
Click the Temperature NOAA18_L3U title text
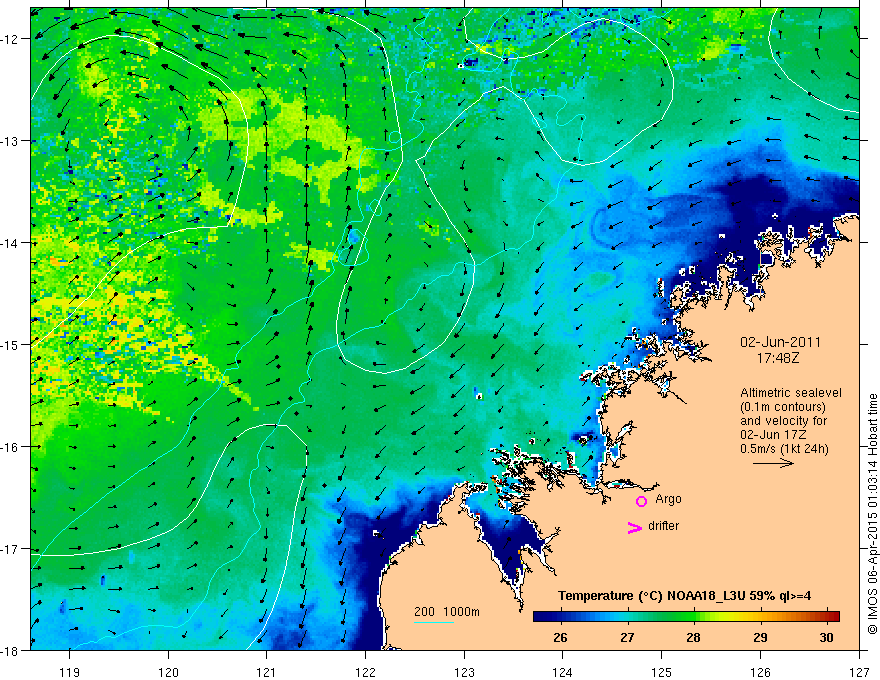tap(684, 596)
